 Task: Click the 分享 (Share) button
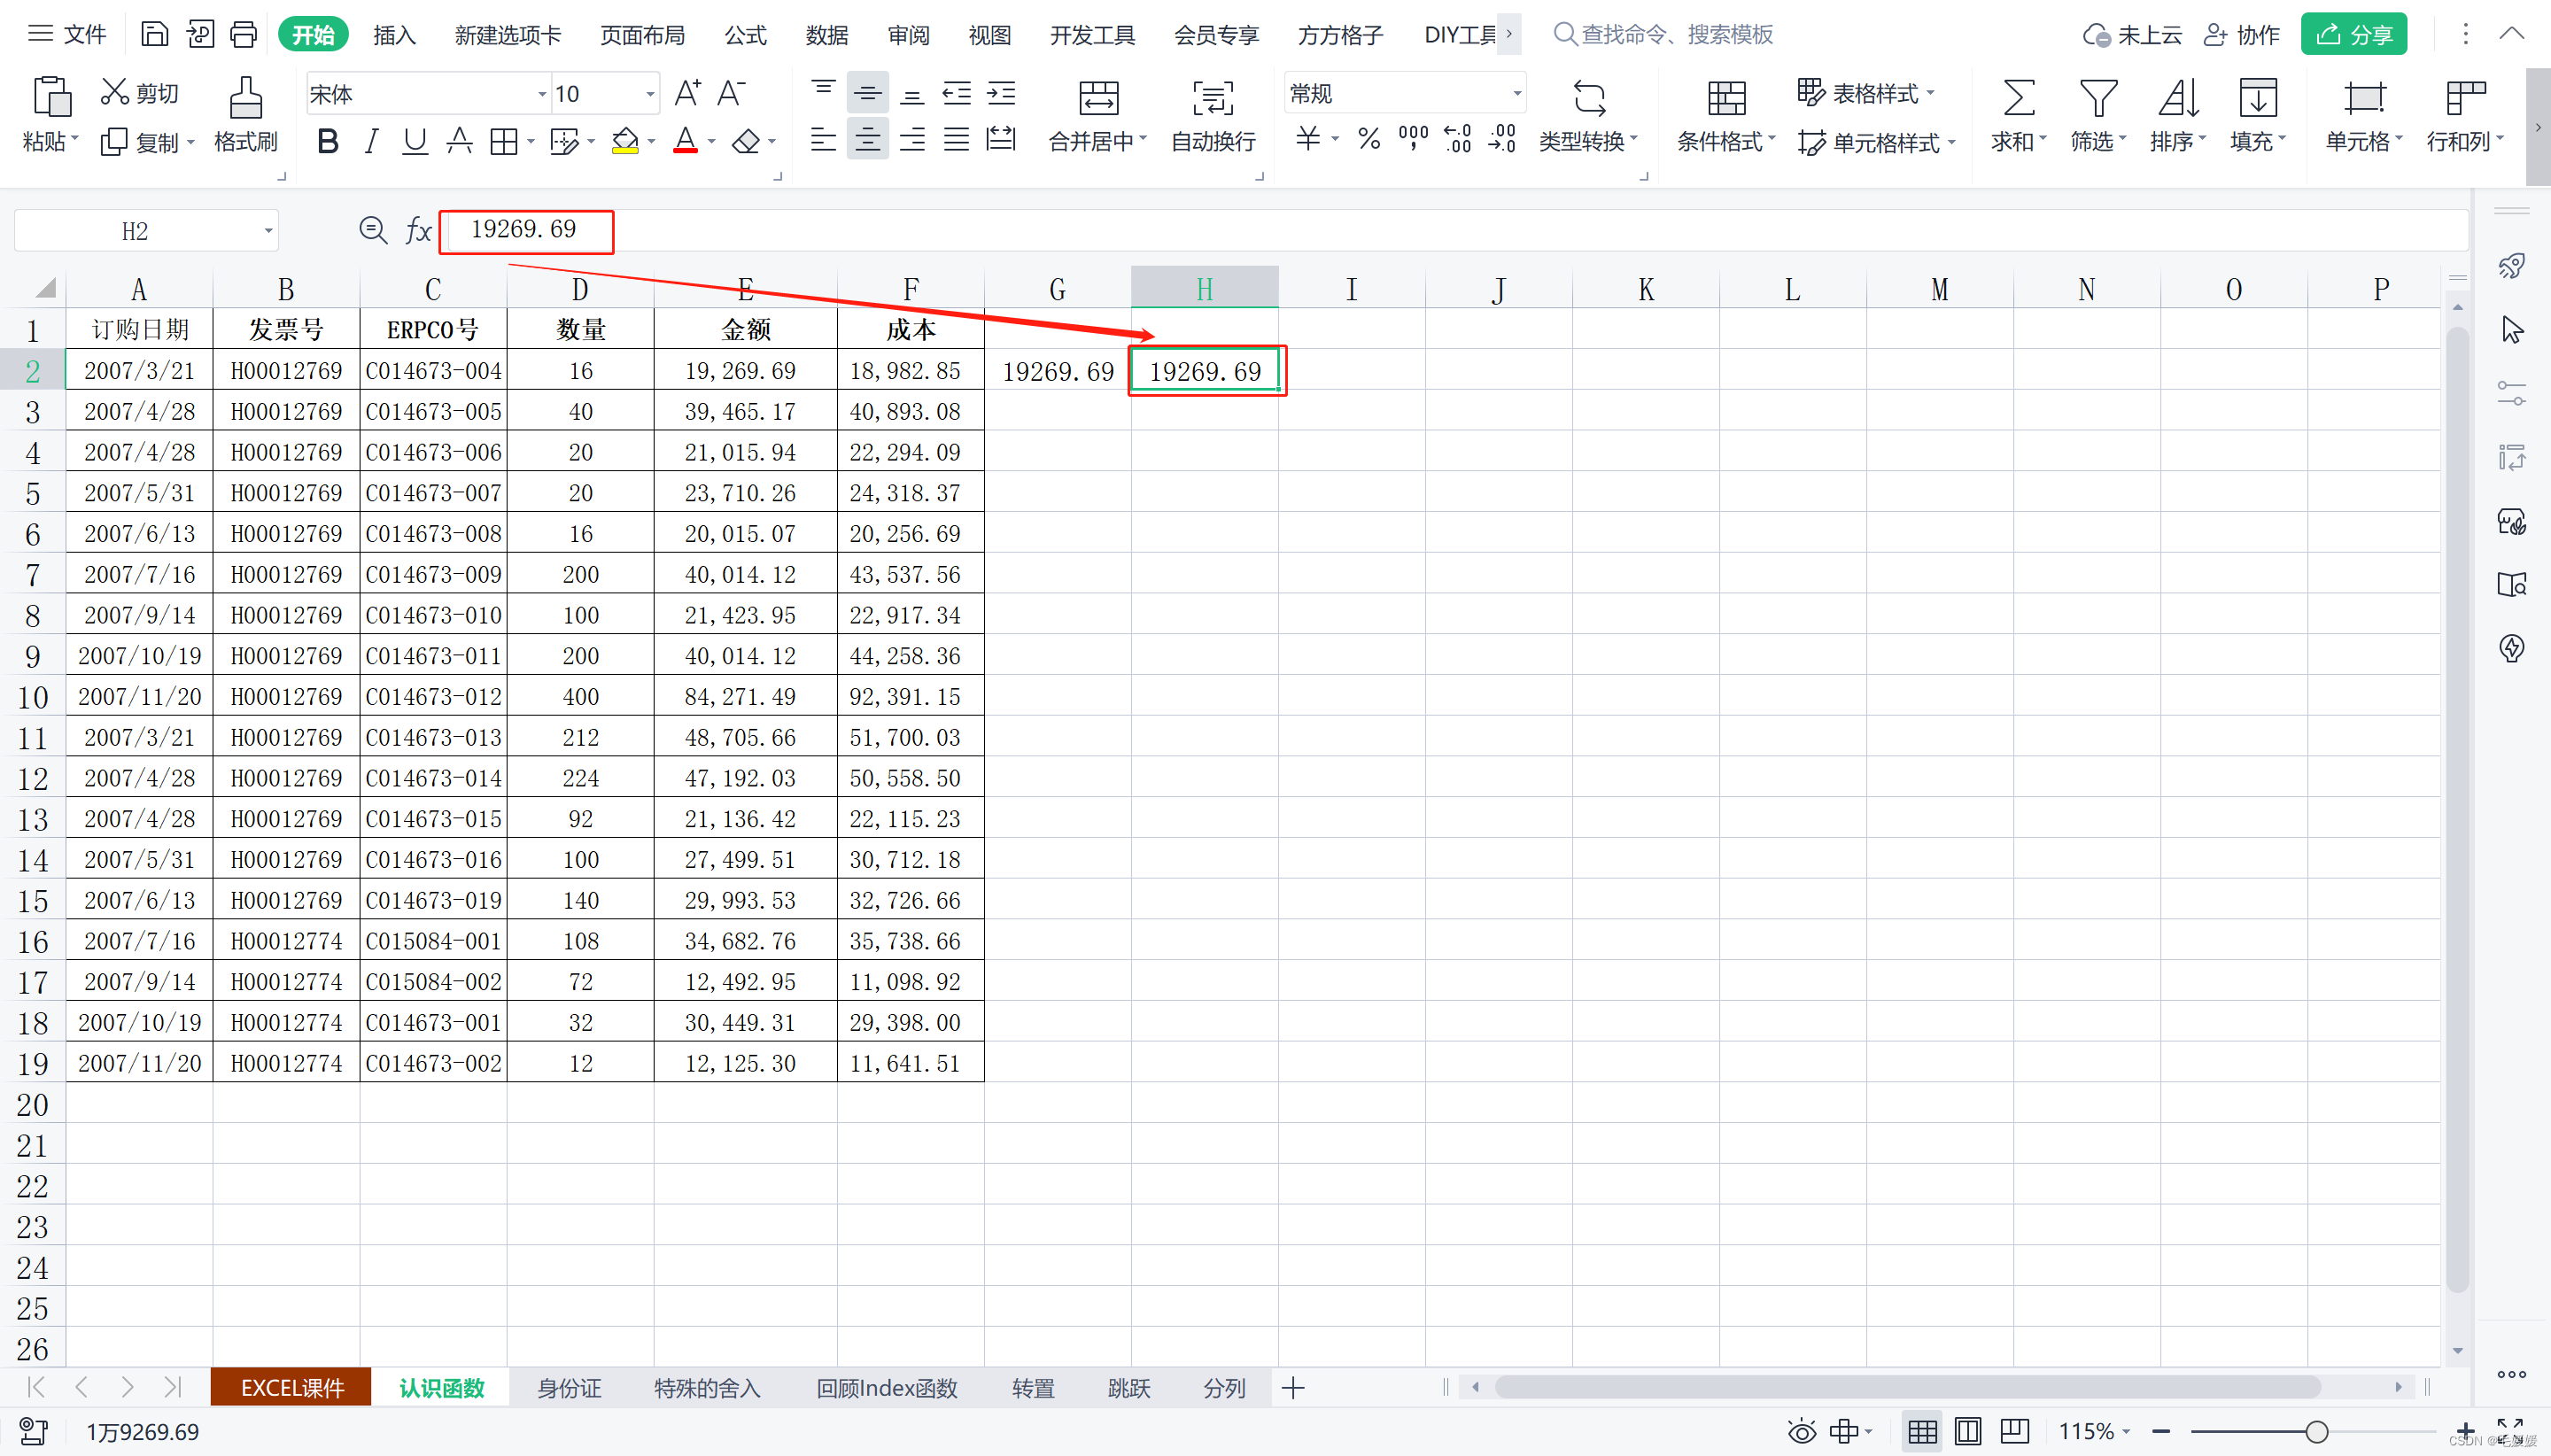click(2353, 35)
